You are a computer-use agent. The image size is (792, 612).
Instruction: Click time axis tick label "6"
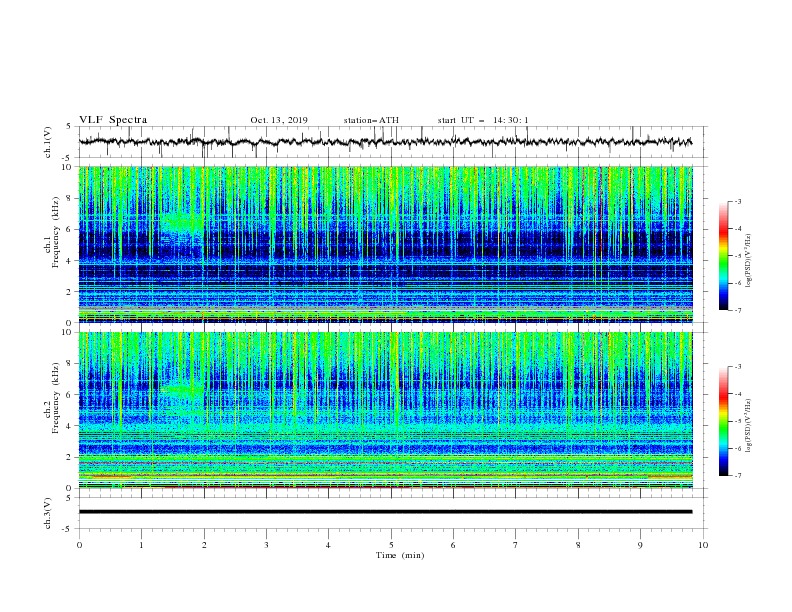pyautogui.click(x=453, y=545)
